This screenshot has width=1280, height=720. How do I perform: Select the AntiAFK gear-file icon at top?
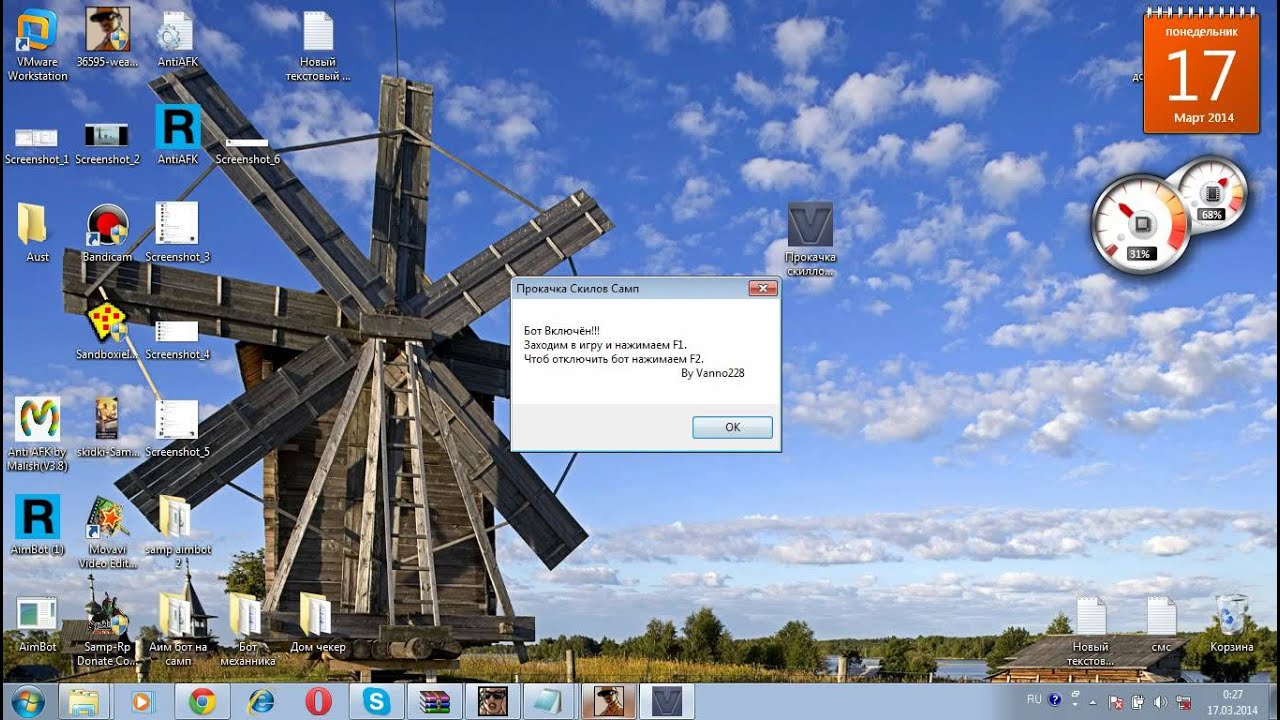coord(177,40)
